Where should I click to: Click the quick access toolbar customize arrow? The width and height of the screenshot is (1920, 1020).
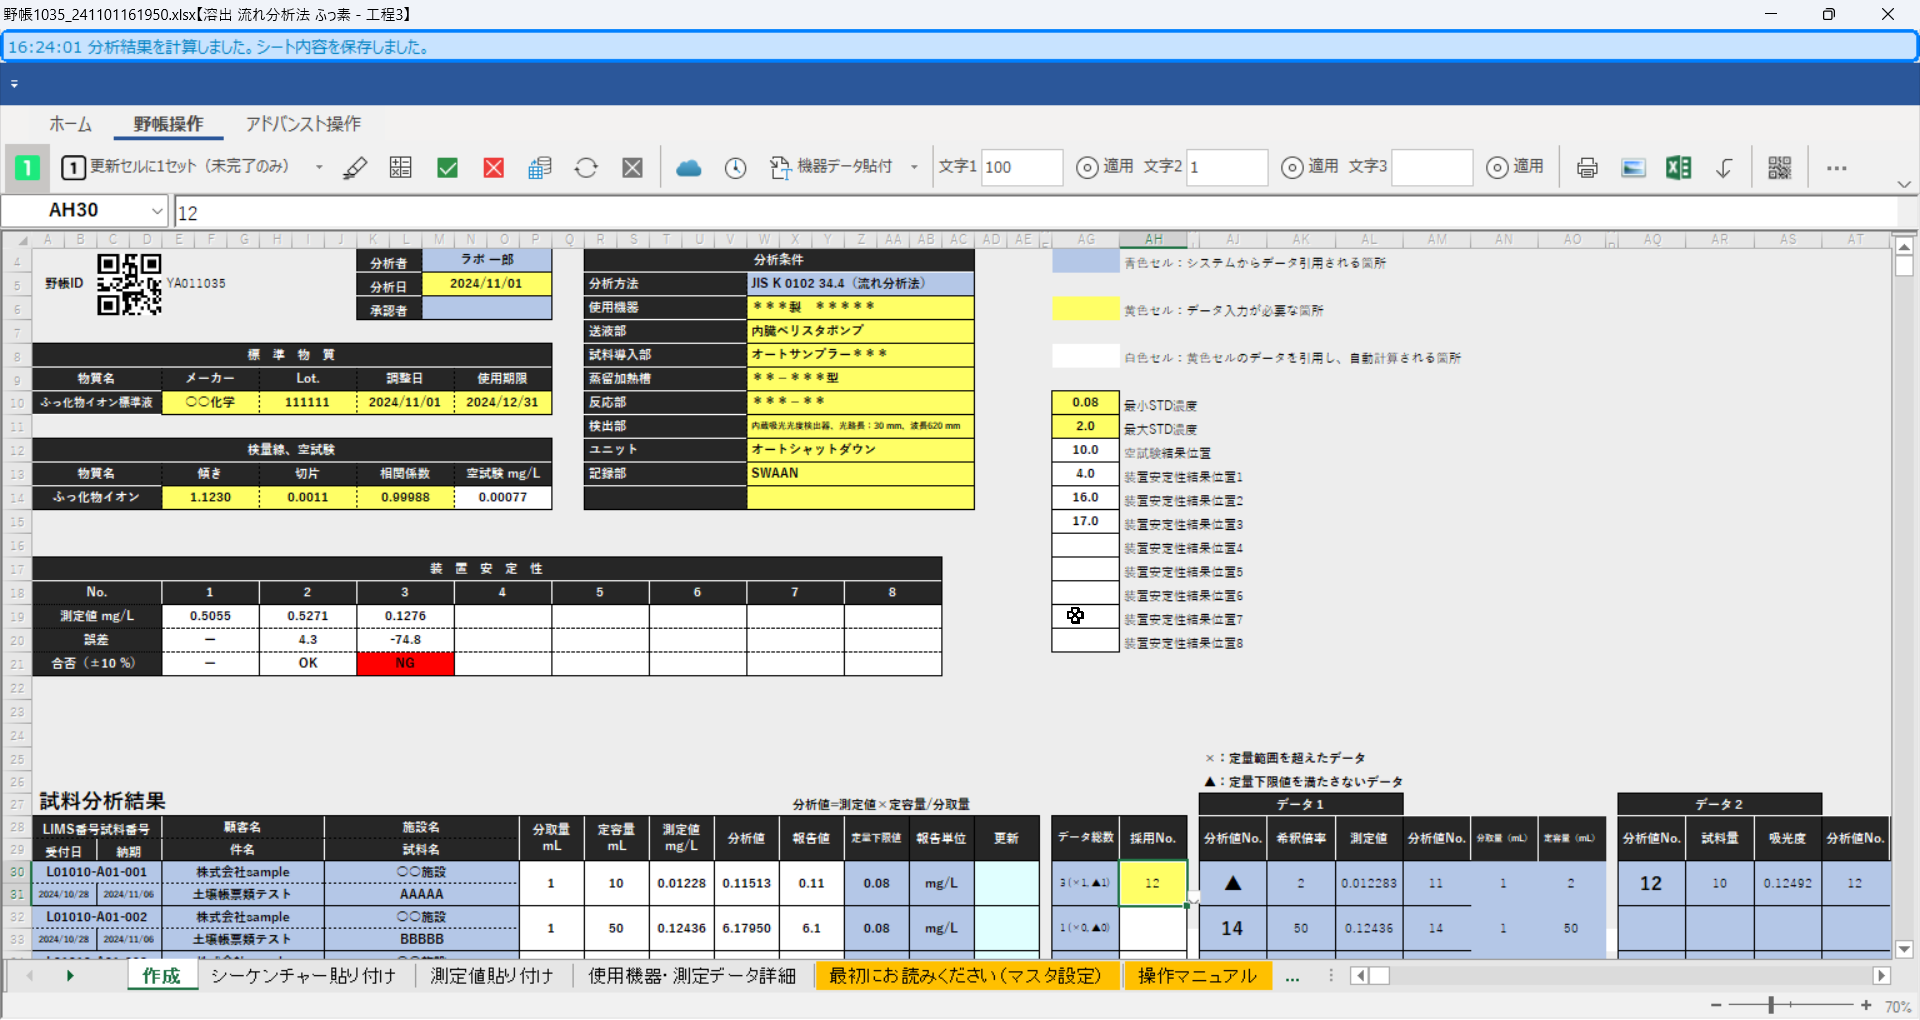click(x=14, y=84)
